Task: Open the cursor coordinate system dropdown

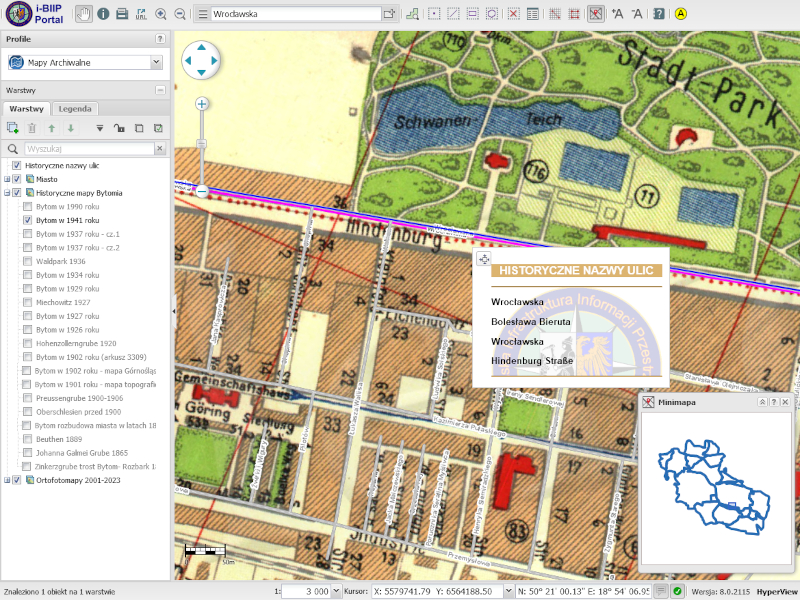Action: [x=508, y=591]
